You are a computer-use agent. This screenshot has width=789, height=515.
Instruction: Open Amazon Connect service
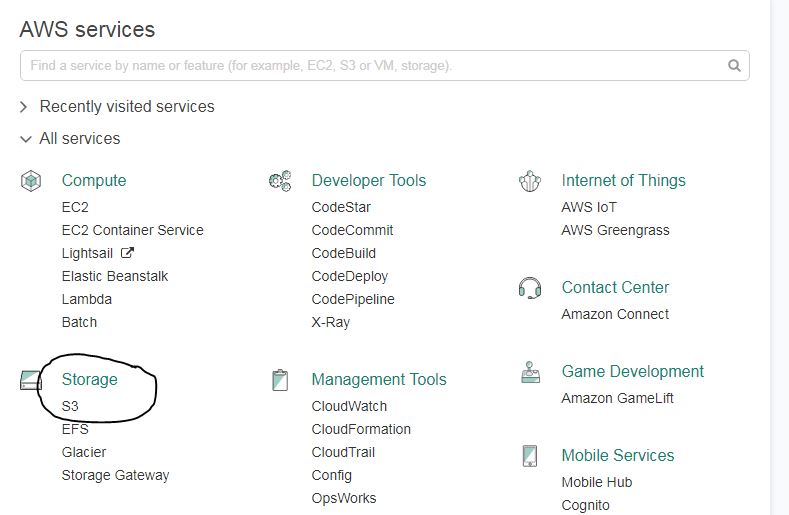coord(615,314)
